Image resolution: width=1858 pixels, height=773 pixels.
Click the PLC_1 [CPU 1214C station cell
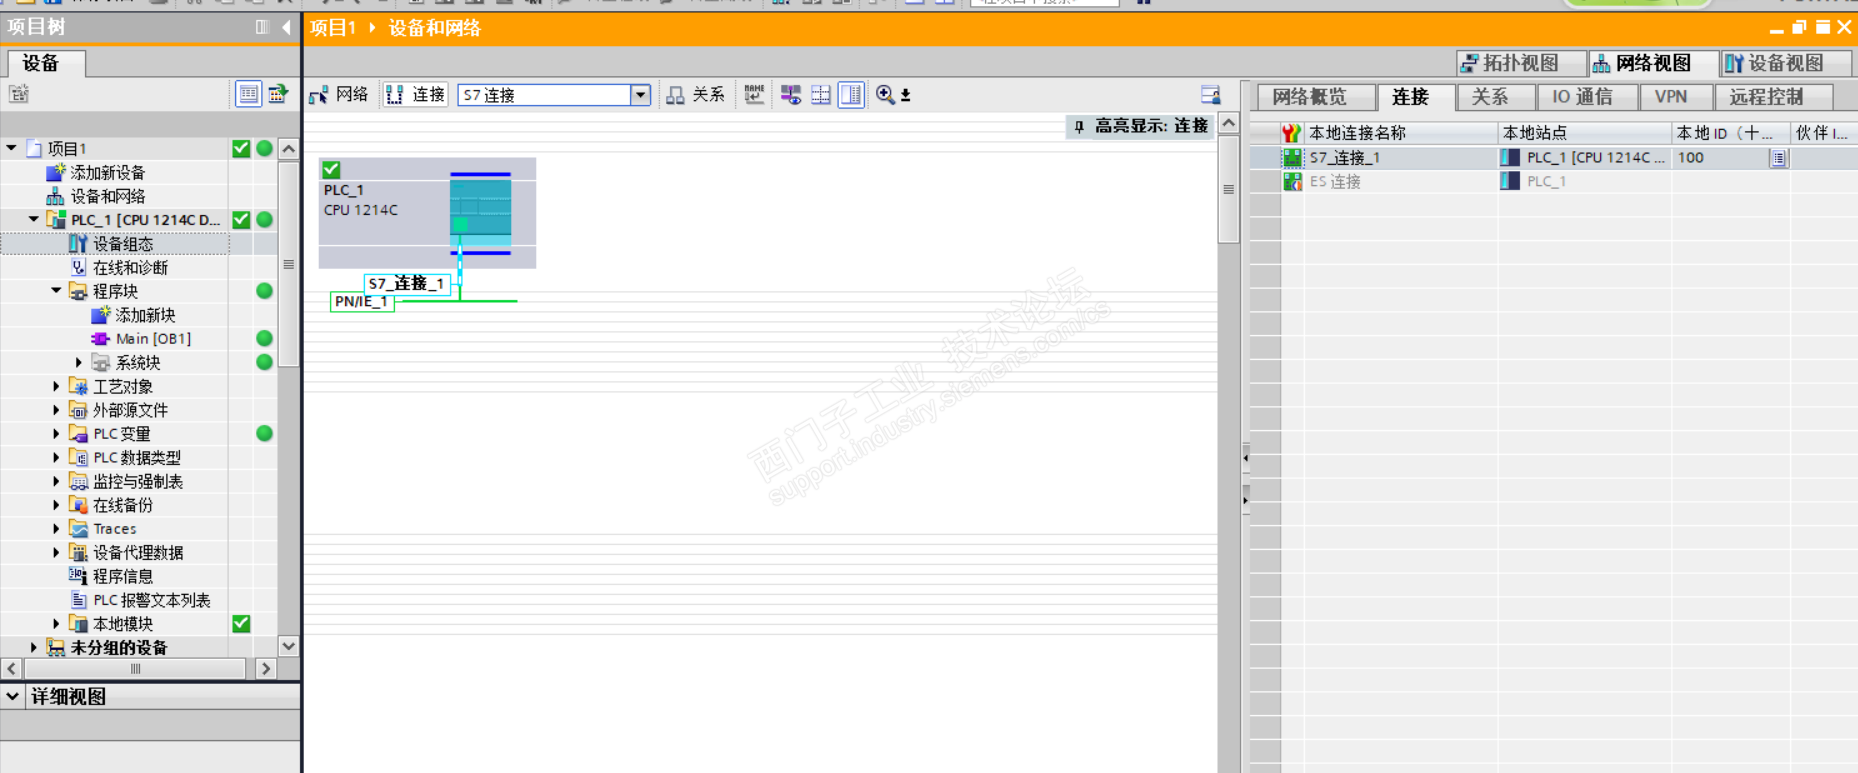(1585, 158)
